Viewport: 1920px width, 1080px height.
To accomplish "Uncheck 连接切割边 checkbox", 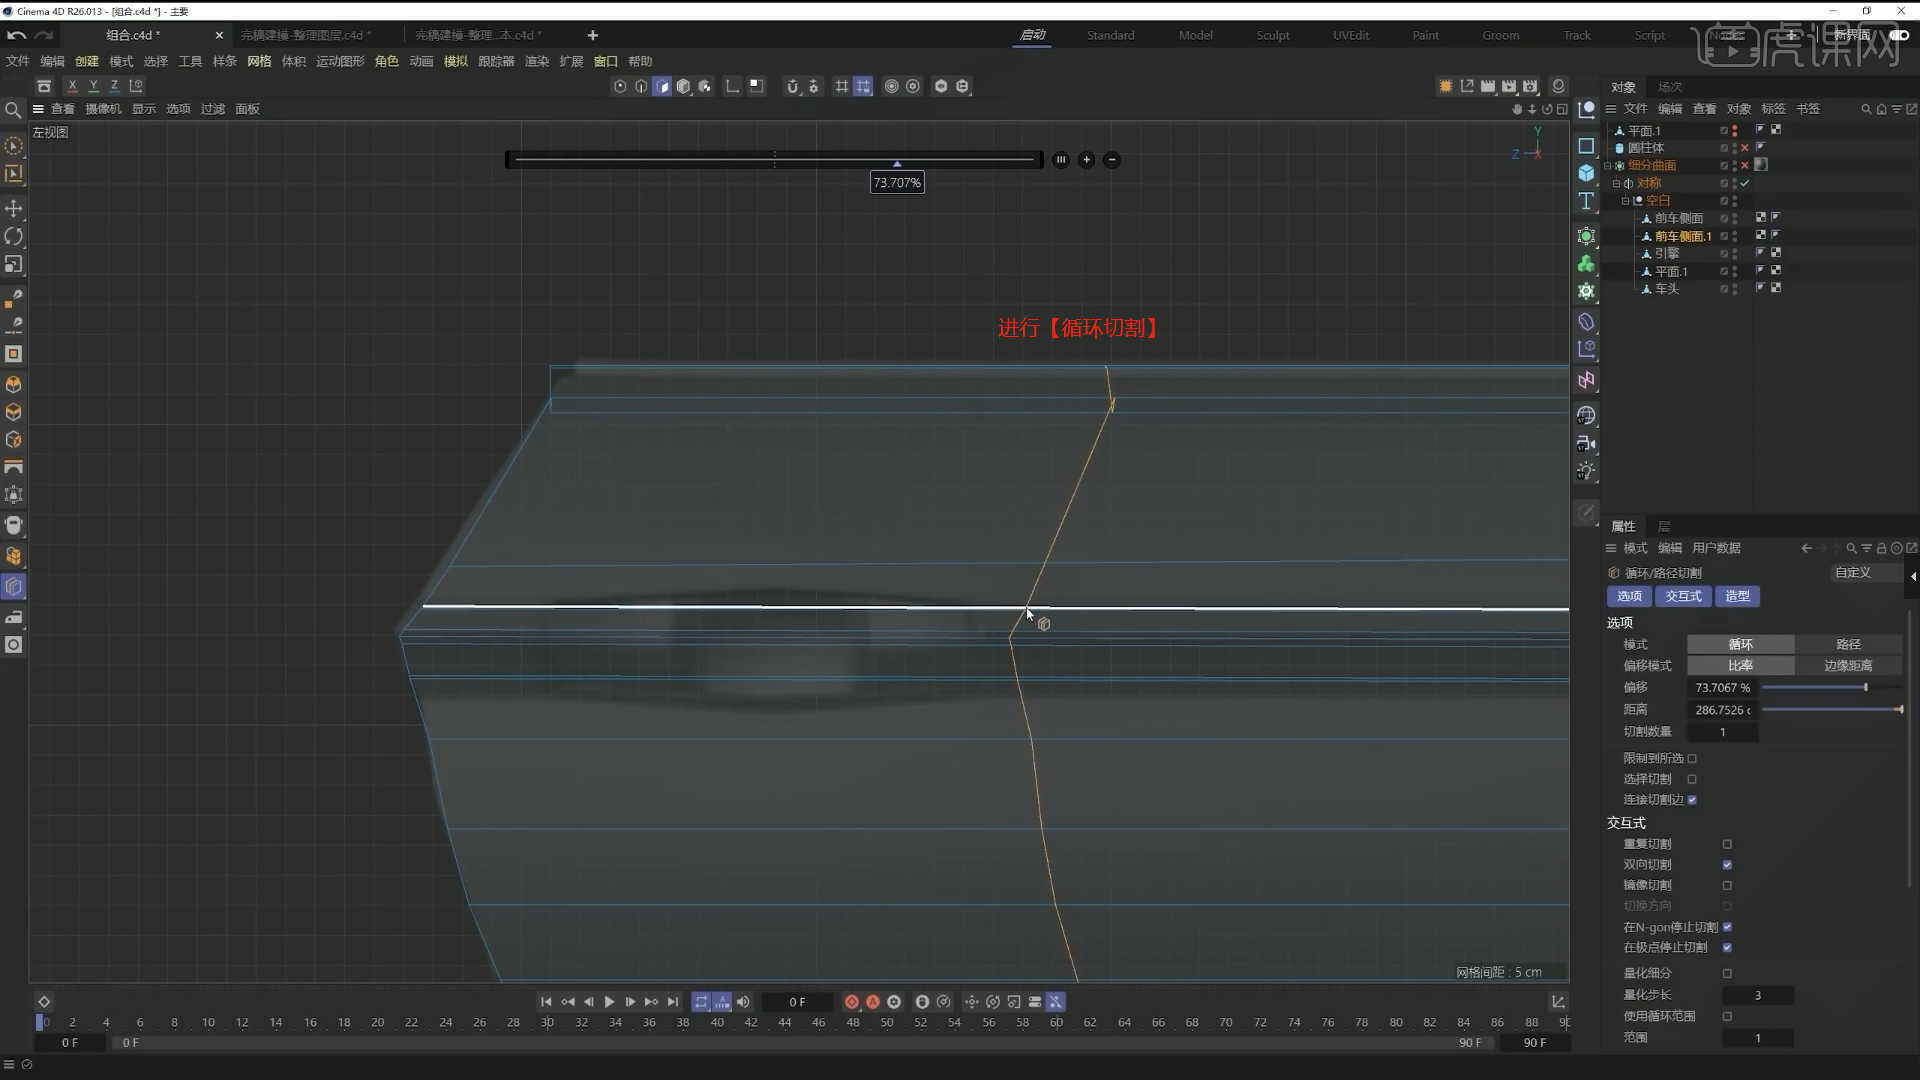I will (x=1692, y=799).
